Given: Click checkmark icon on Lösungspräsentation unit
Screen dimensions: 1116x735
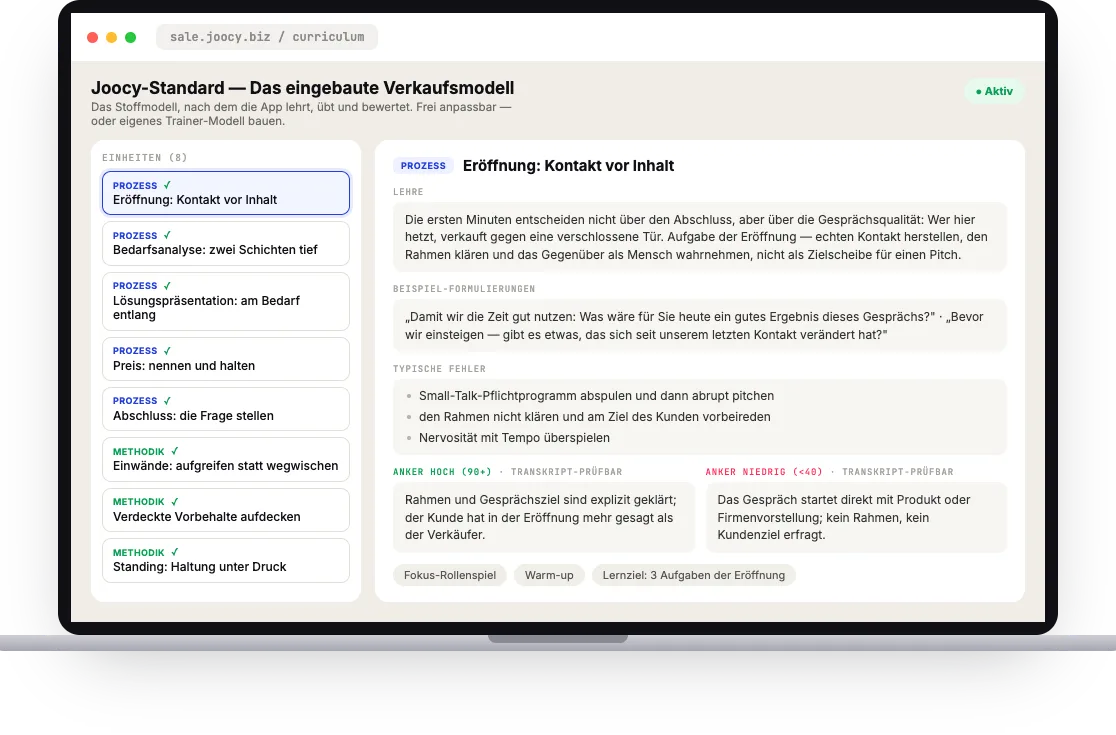Looking at the screenshot, I should click(167, 285).
